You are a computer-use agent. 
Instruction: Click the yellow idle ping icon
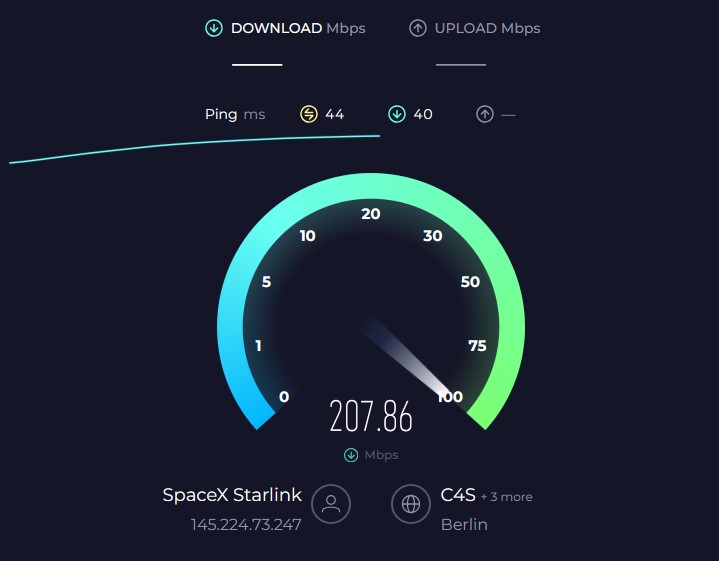coord(309,114)
